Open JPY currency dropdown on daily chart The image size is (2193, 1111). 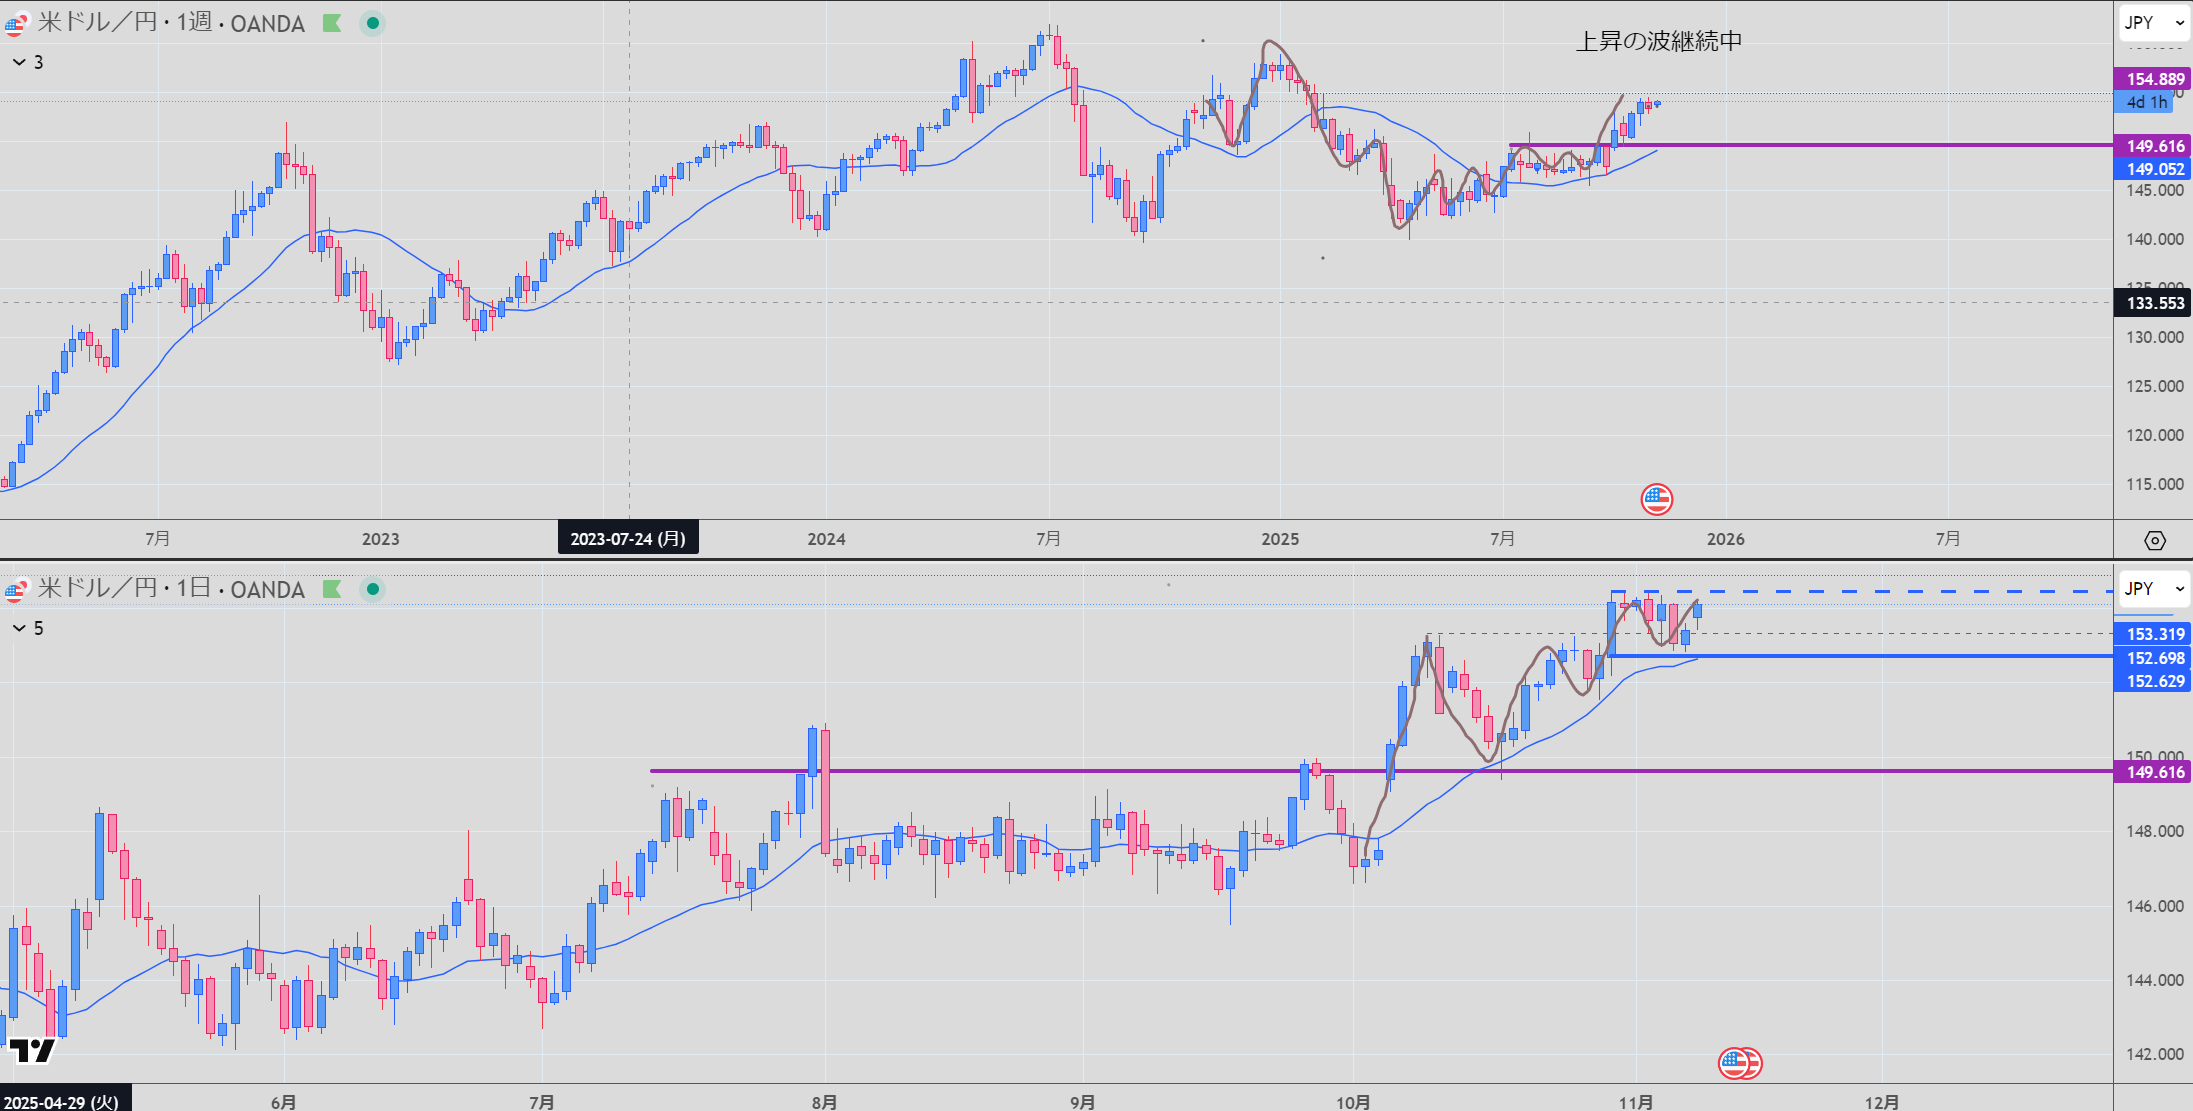coord(2154,588)
